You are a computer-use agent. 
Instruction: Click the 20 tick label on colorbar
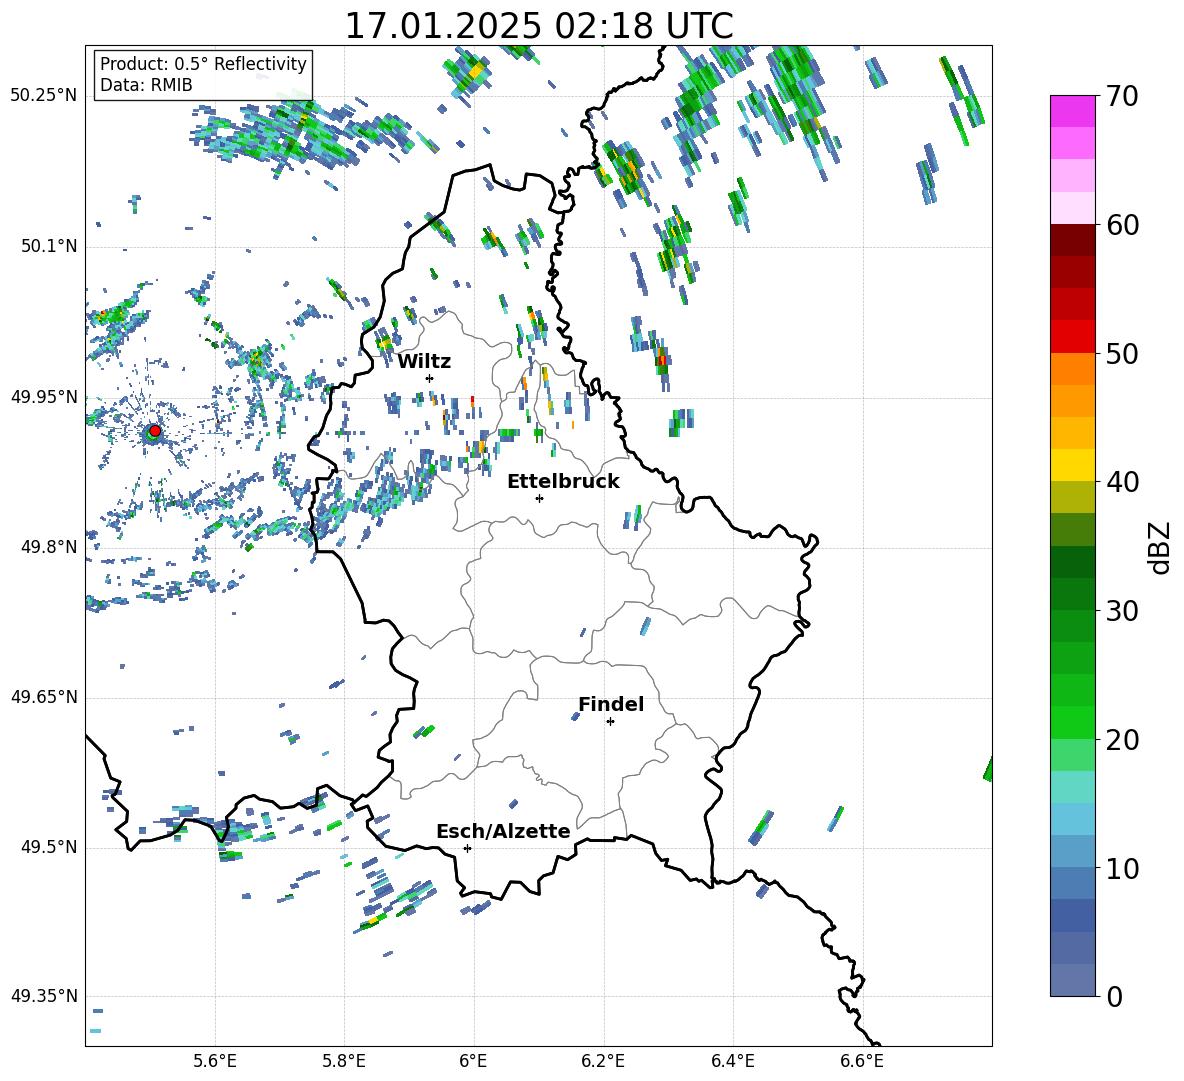pyautogui.click(x=1122, y=740)
